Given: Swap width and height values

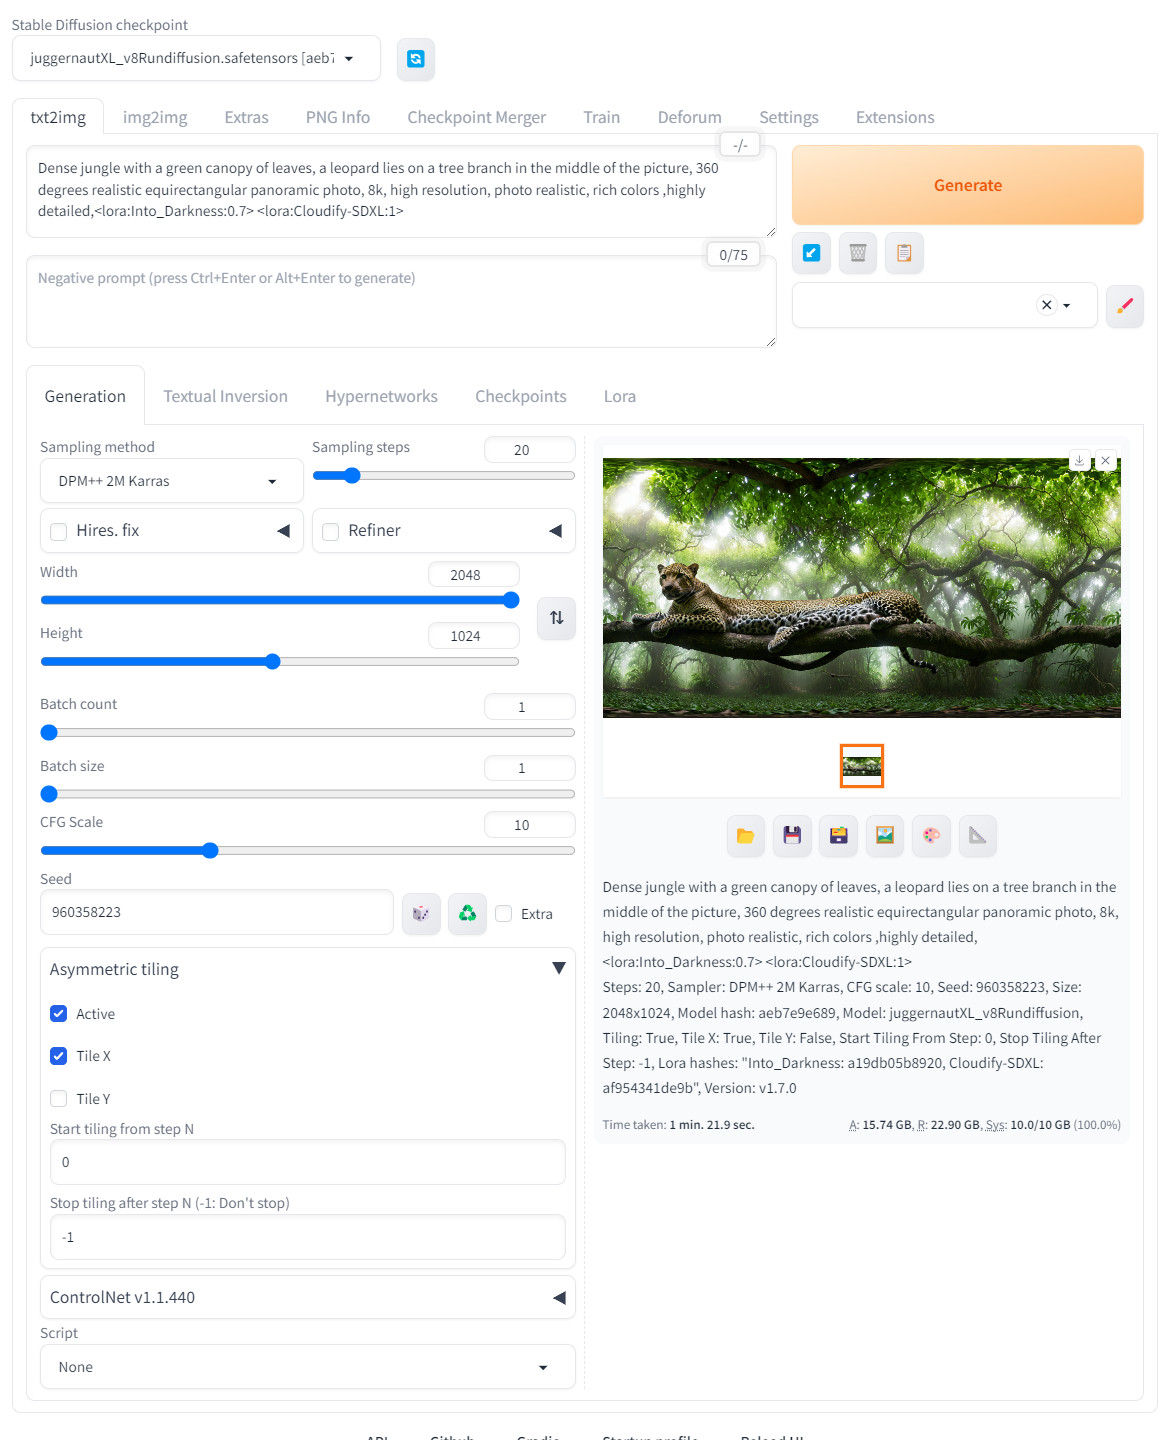Looking at the screenshot, I should (x=556, y=618).
